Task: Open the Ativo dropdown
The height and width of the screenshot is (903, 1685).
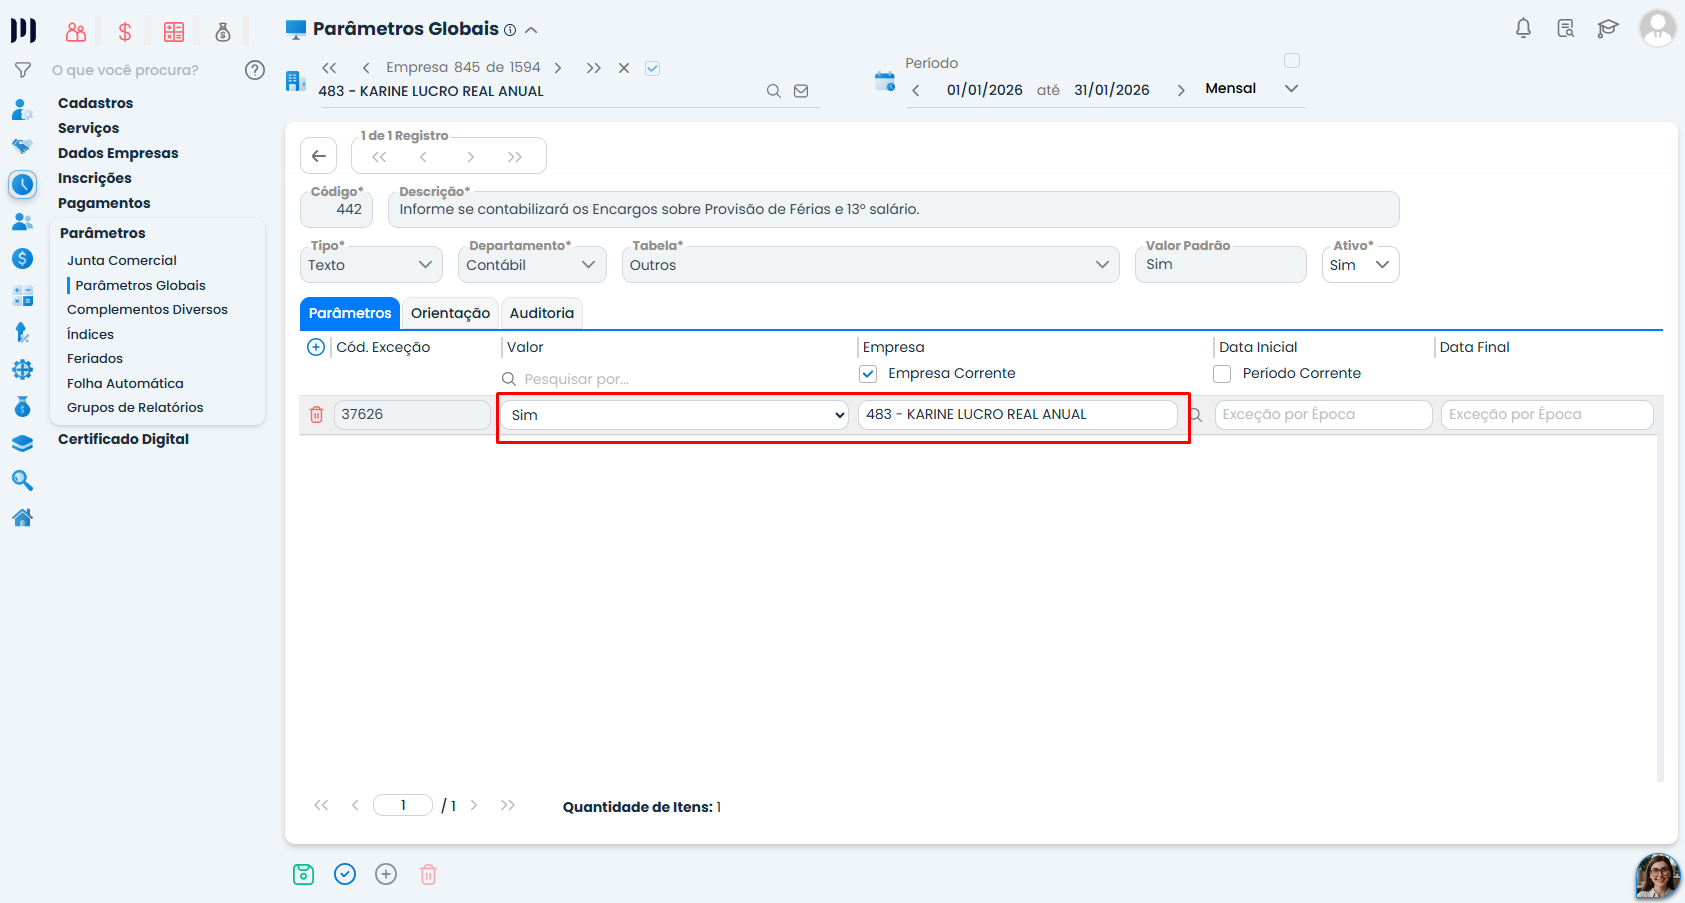Action: (x=1360, y=265)
